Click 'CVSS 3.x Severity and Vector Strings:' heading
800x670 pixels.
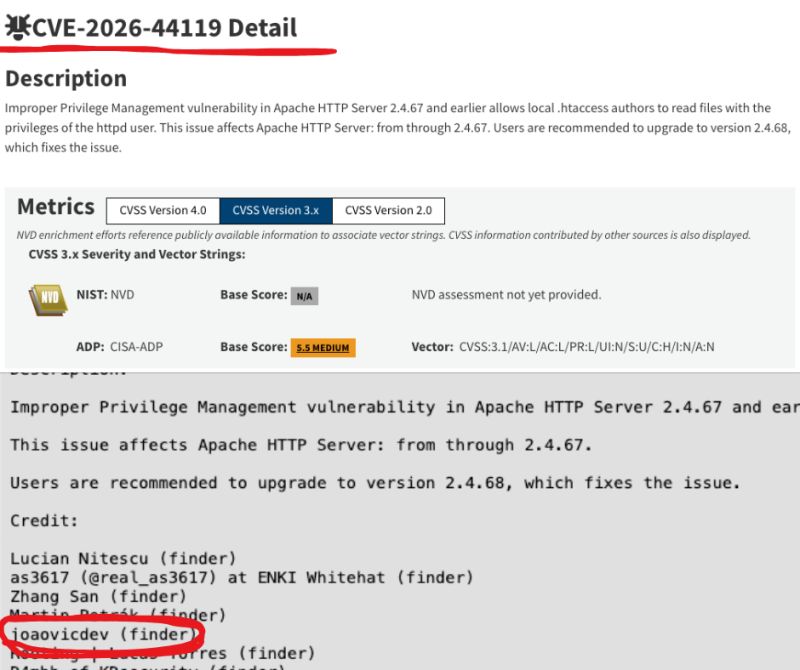click(137, 254)
